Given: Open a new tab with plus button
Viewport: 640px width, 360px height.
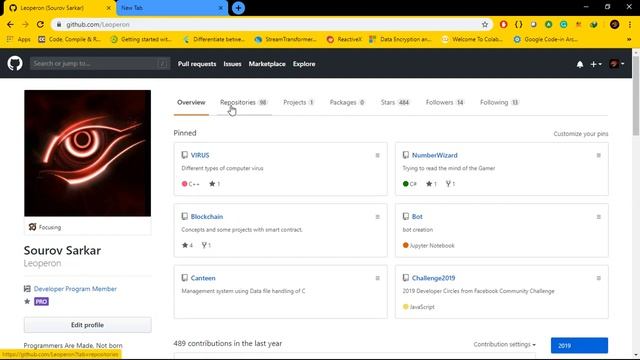Looking at the screenshot, I should coord(238,8).
